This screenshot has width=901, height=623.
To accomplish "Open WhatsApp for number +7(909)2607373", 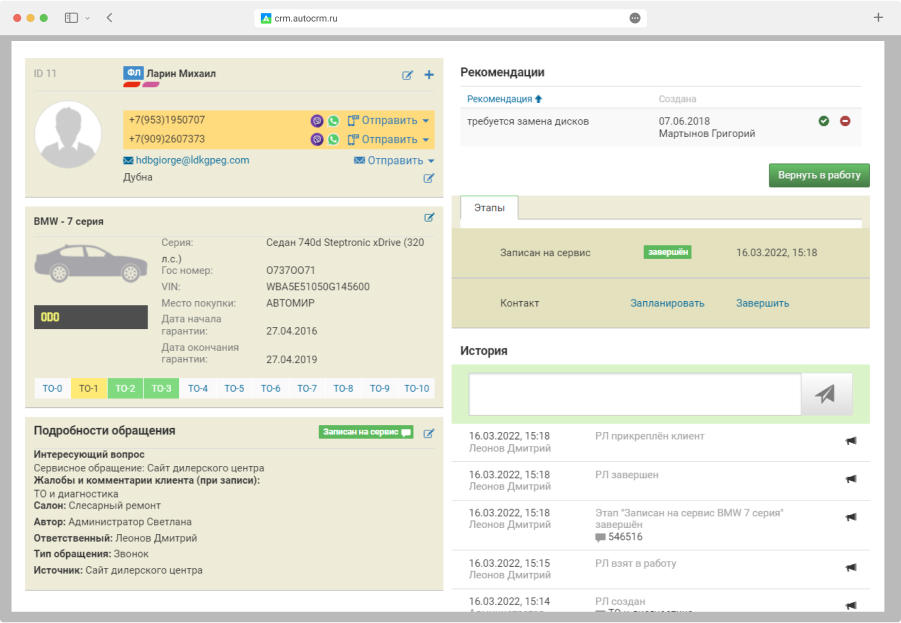I will pos(334,140).
